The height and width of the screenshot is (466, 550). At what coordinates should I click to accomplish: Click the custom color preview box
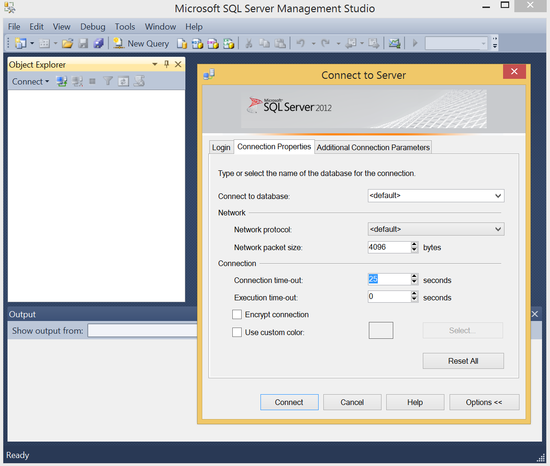pos(381,330)
